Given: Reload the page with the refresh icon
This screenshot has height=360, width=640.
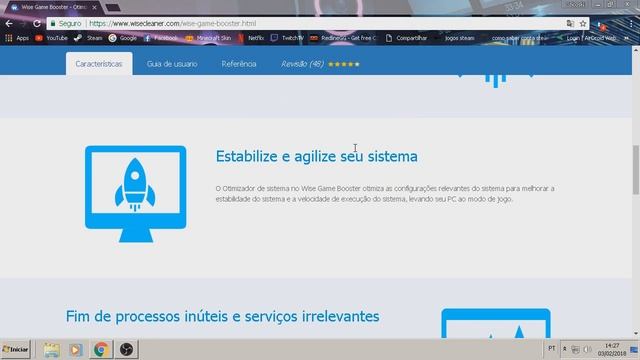Looking at the screenshot, I should 37,24.
